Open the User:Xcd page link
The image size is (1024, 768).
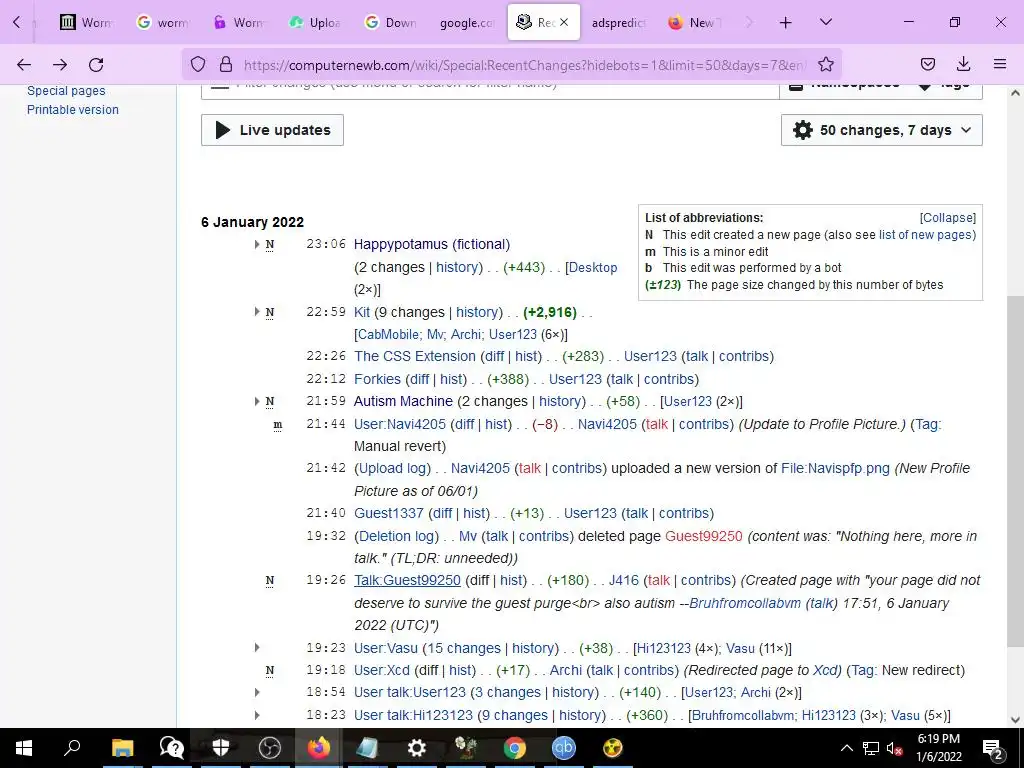pos(382,670)
